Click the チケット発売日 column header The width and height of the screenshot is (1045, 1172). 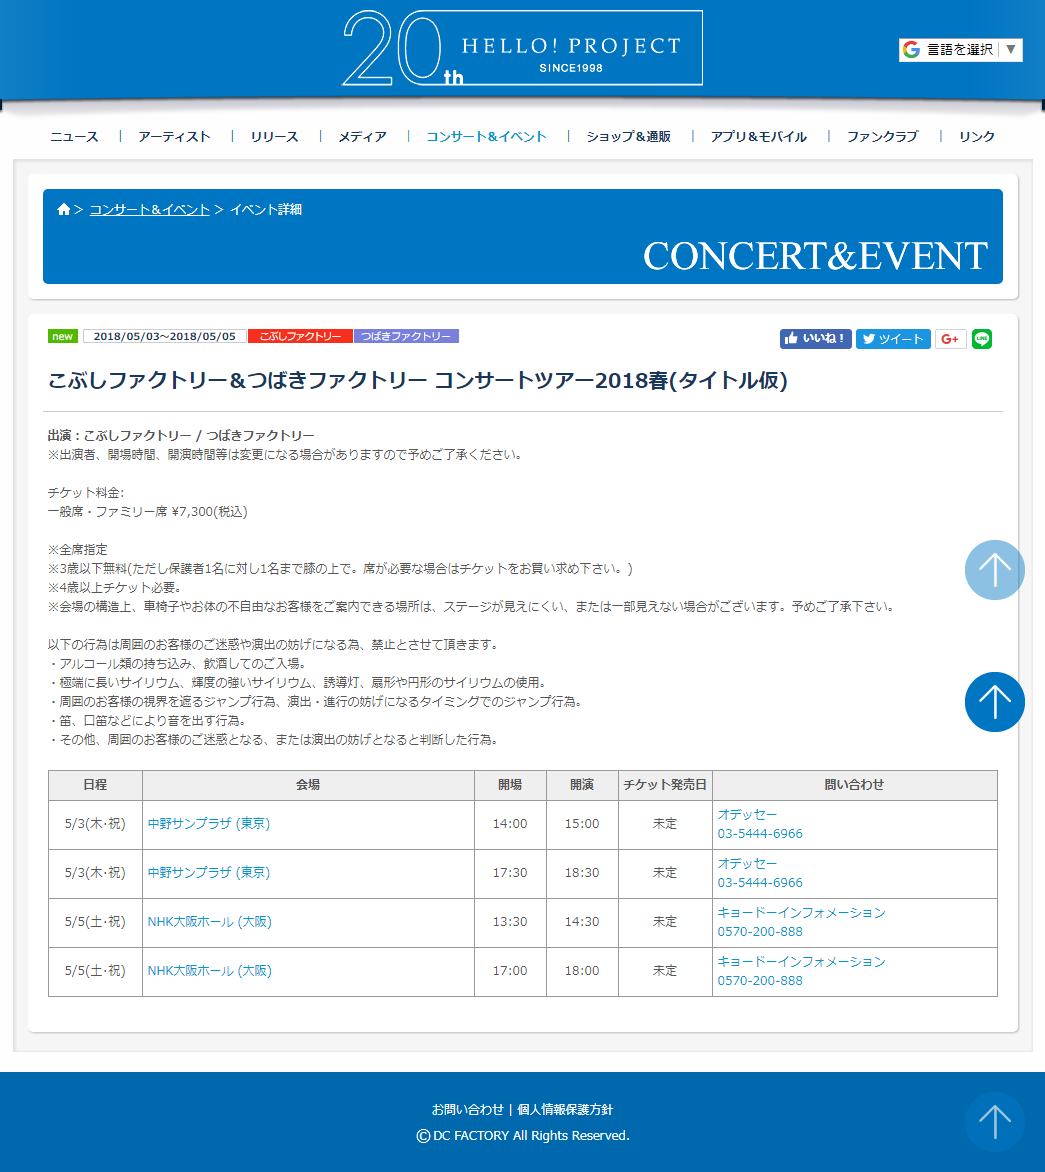point(665,785)
